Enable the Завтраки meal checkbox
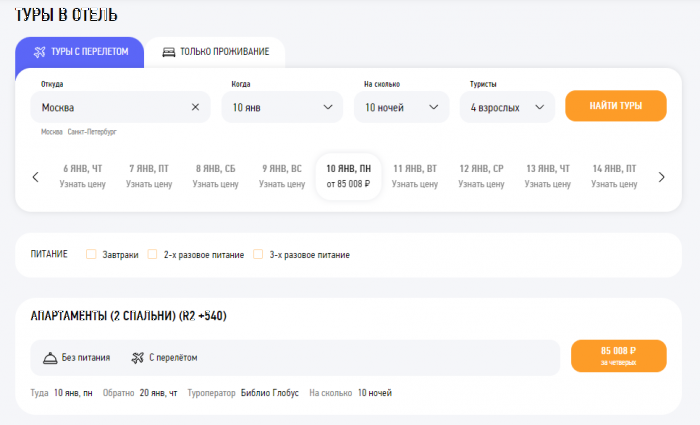700x425 pixels. coord(91,254)
